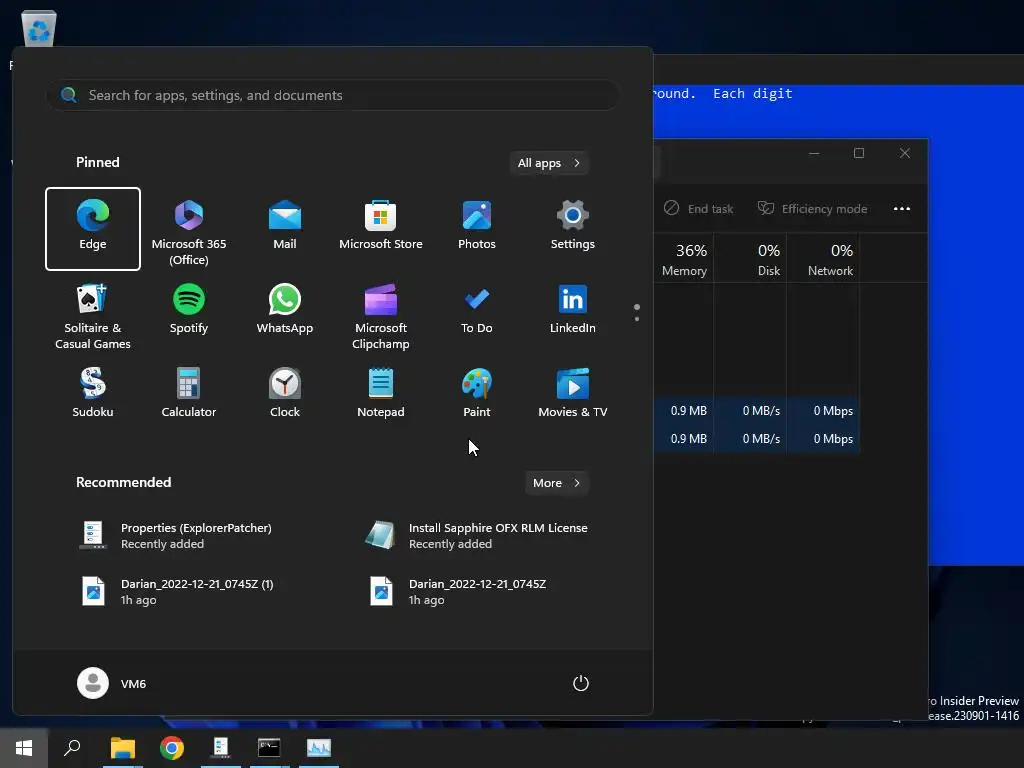Open taskbar Search magnifier
Viewport: 1024px width, 768px height.
tap(72, 748)
